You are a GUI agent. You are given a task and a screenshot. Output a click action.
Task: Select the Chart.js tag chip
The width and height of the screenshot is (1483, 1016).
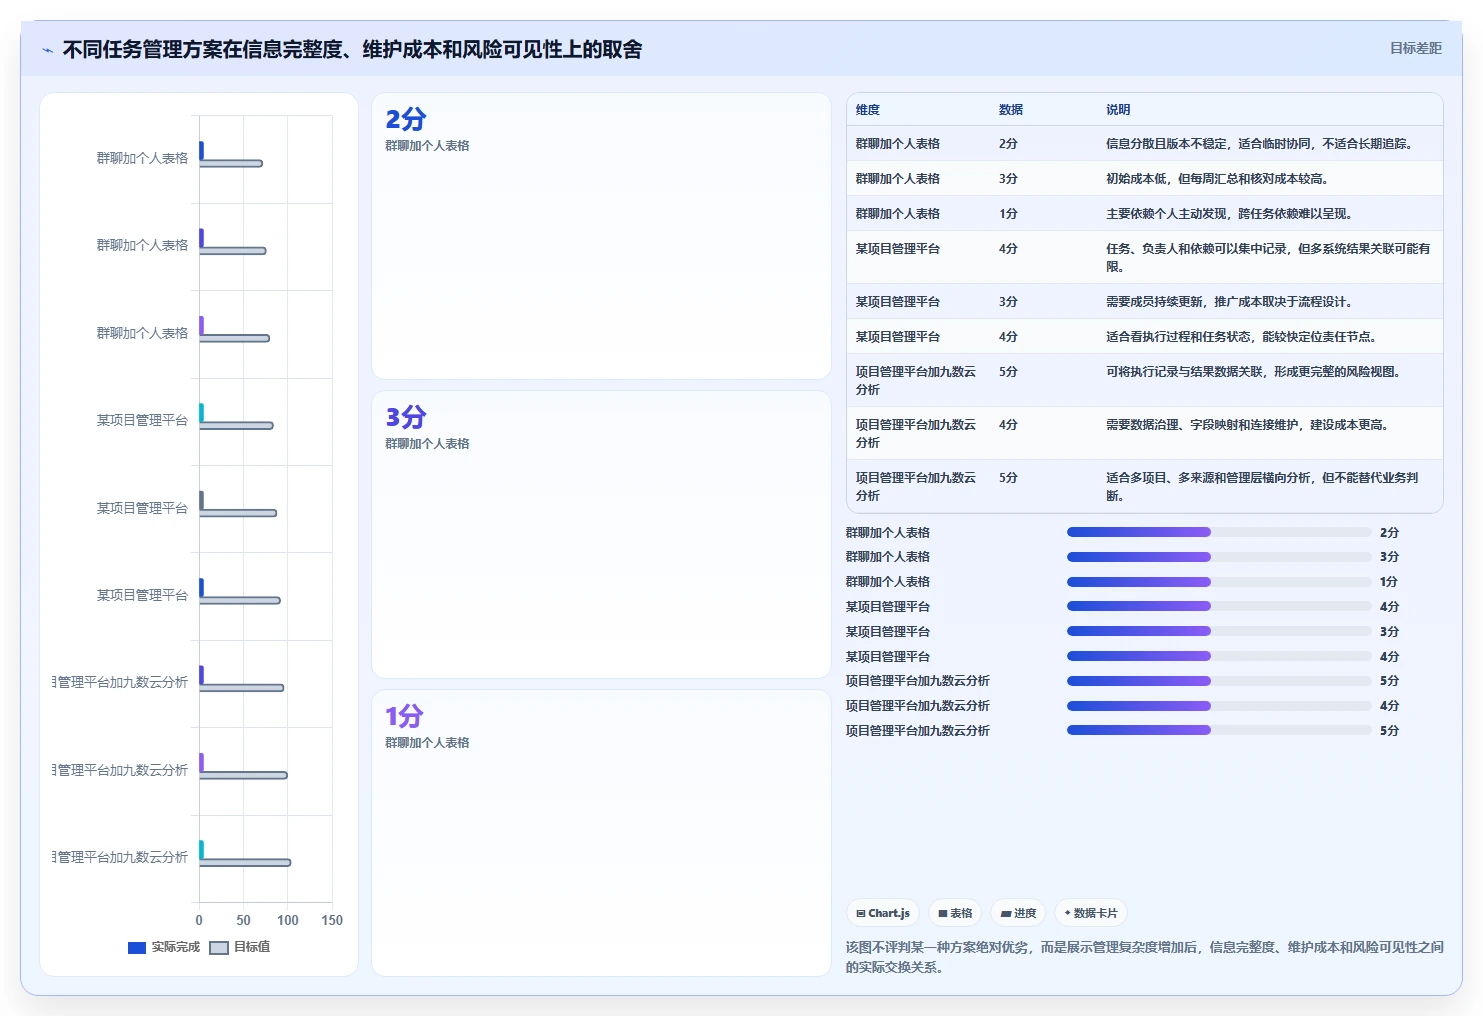883,913
